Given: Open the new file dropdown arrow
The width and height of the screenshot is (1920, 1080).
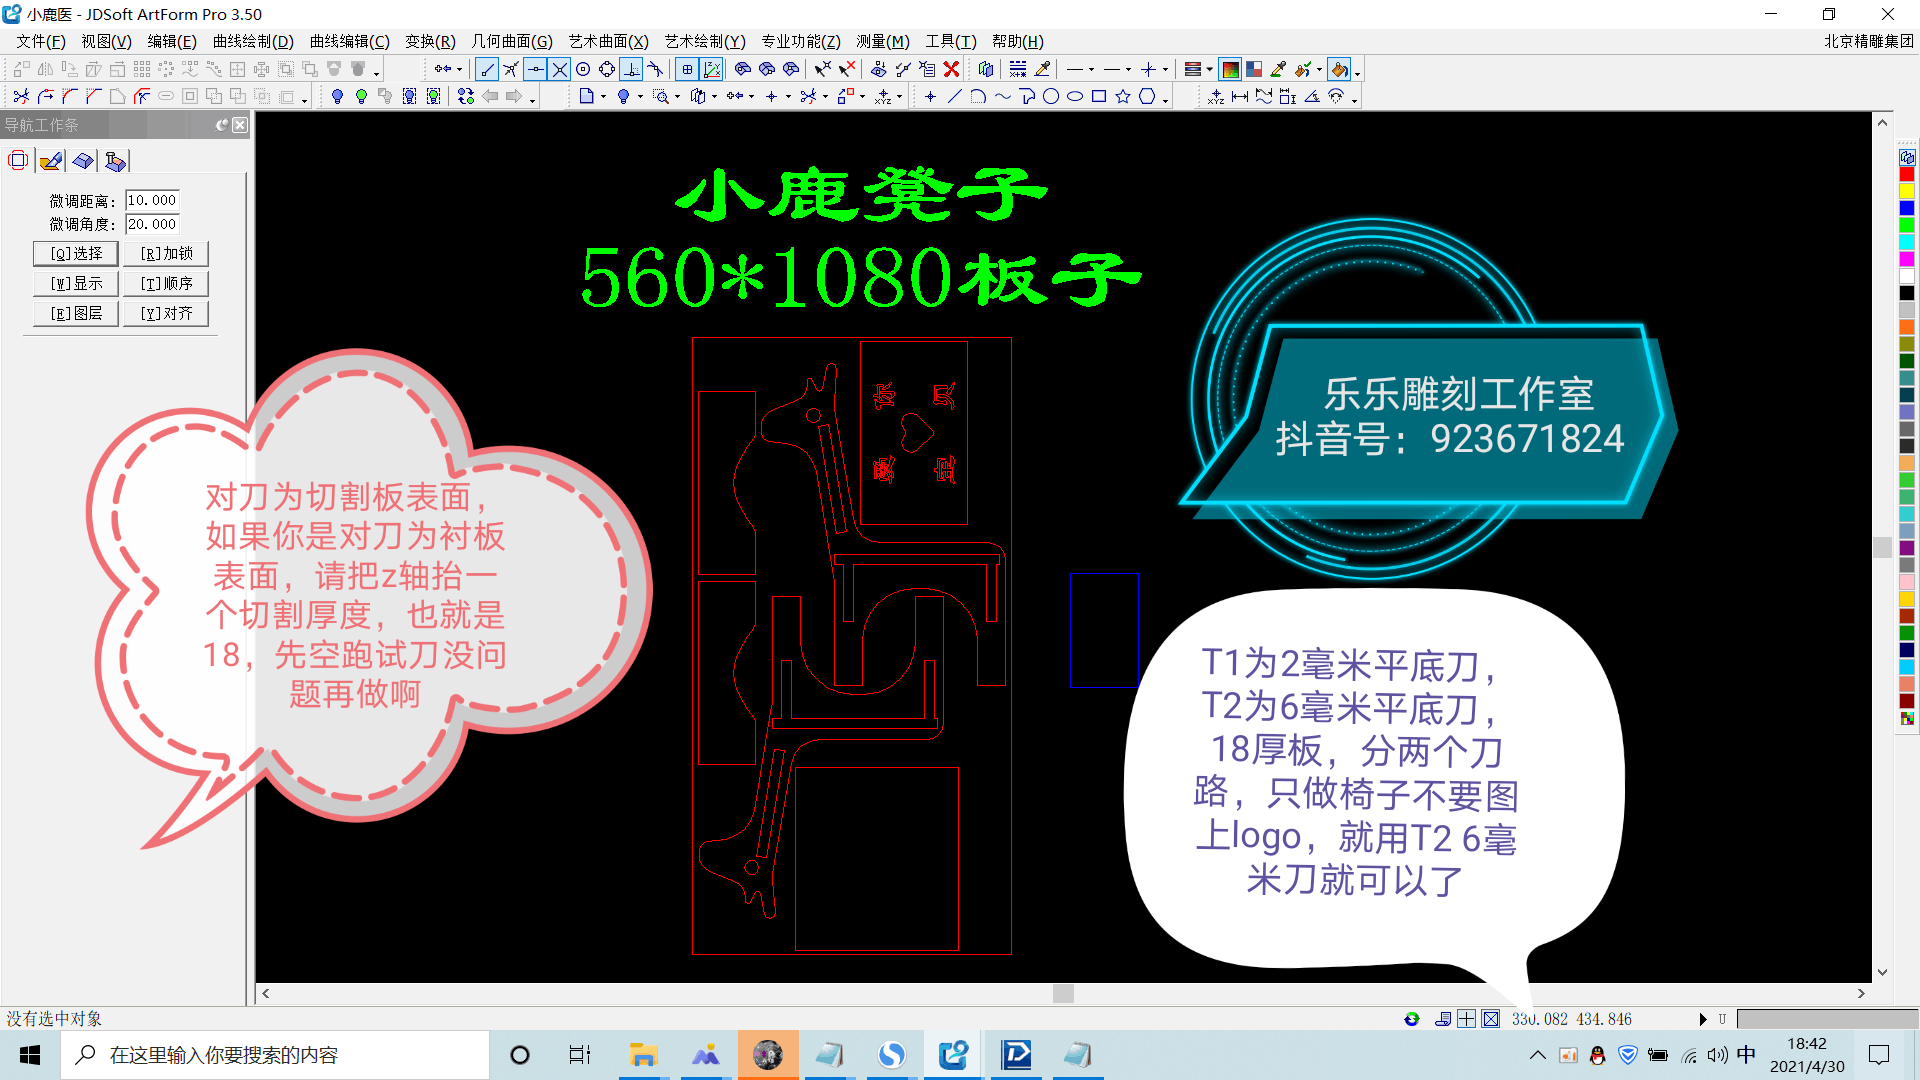Looking at the screenshot, I should (603, 97).
